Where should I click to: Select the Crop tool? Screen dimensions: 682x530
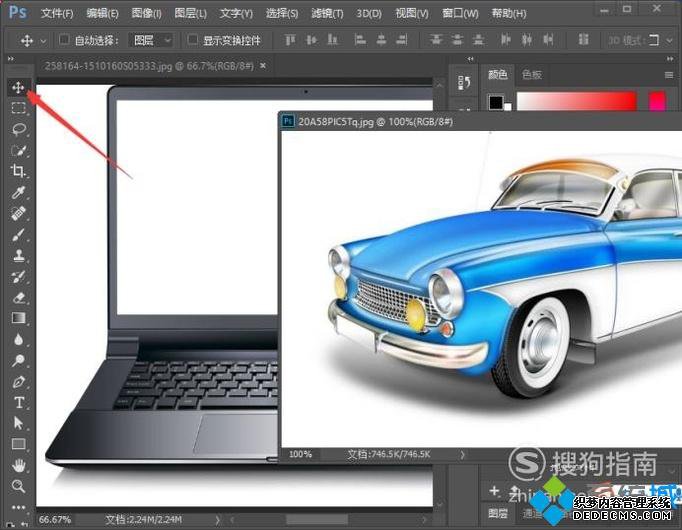18,171
